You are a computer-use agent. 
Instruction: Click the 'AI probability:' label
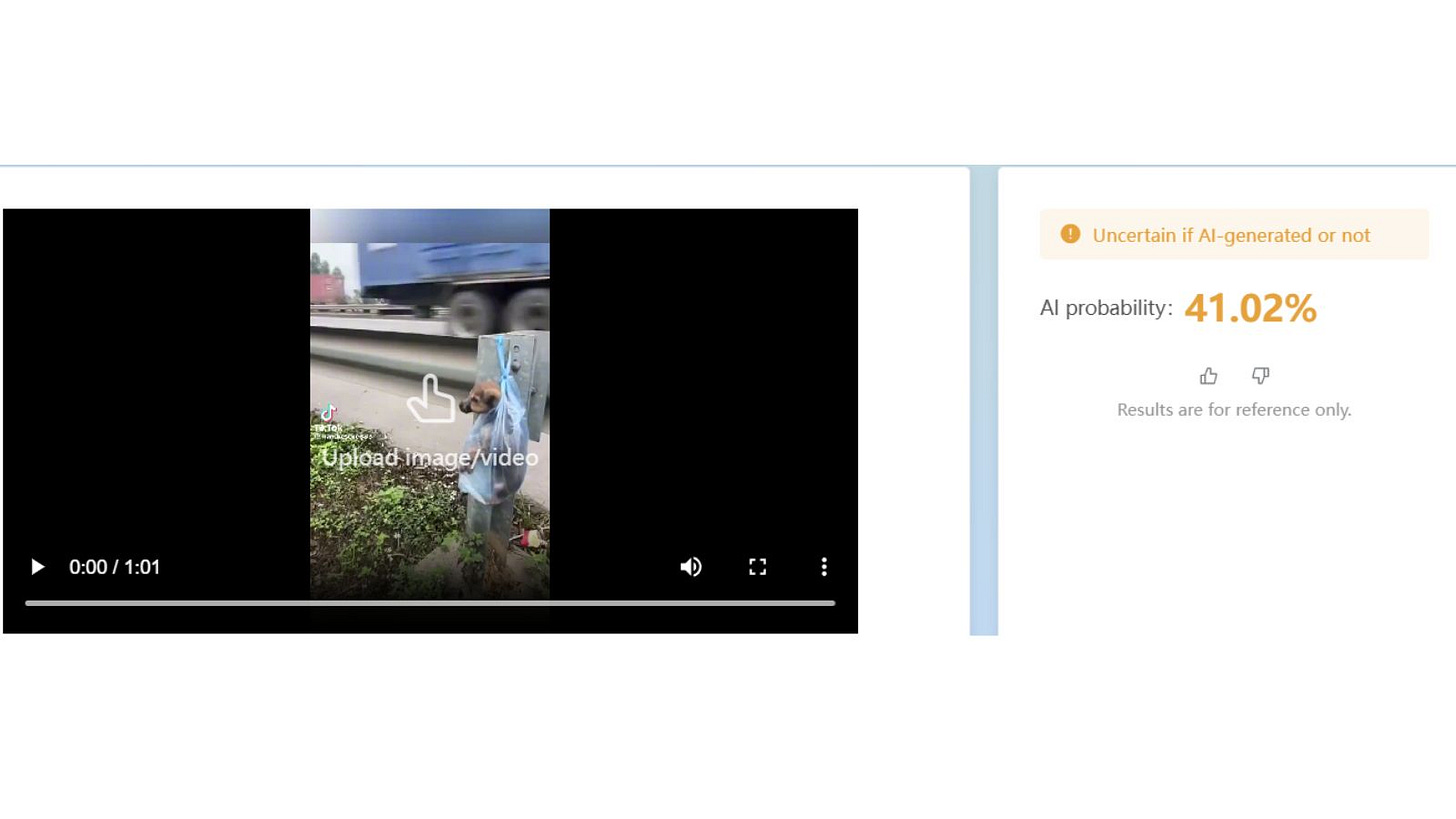pos(1106,308)
